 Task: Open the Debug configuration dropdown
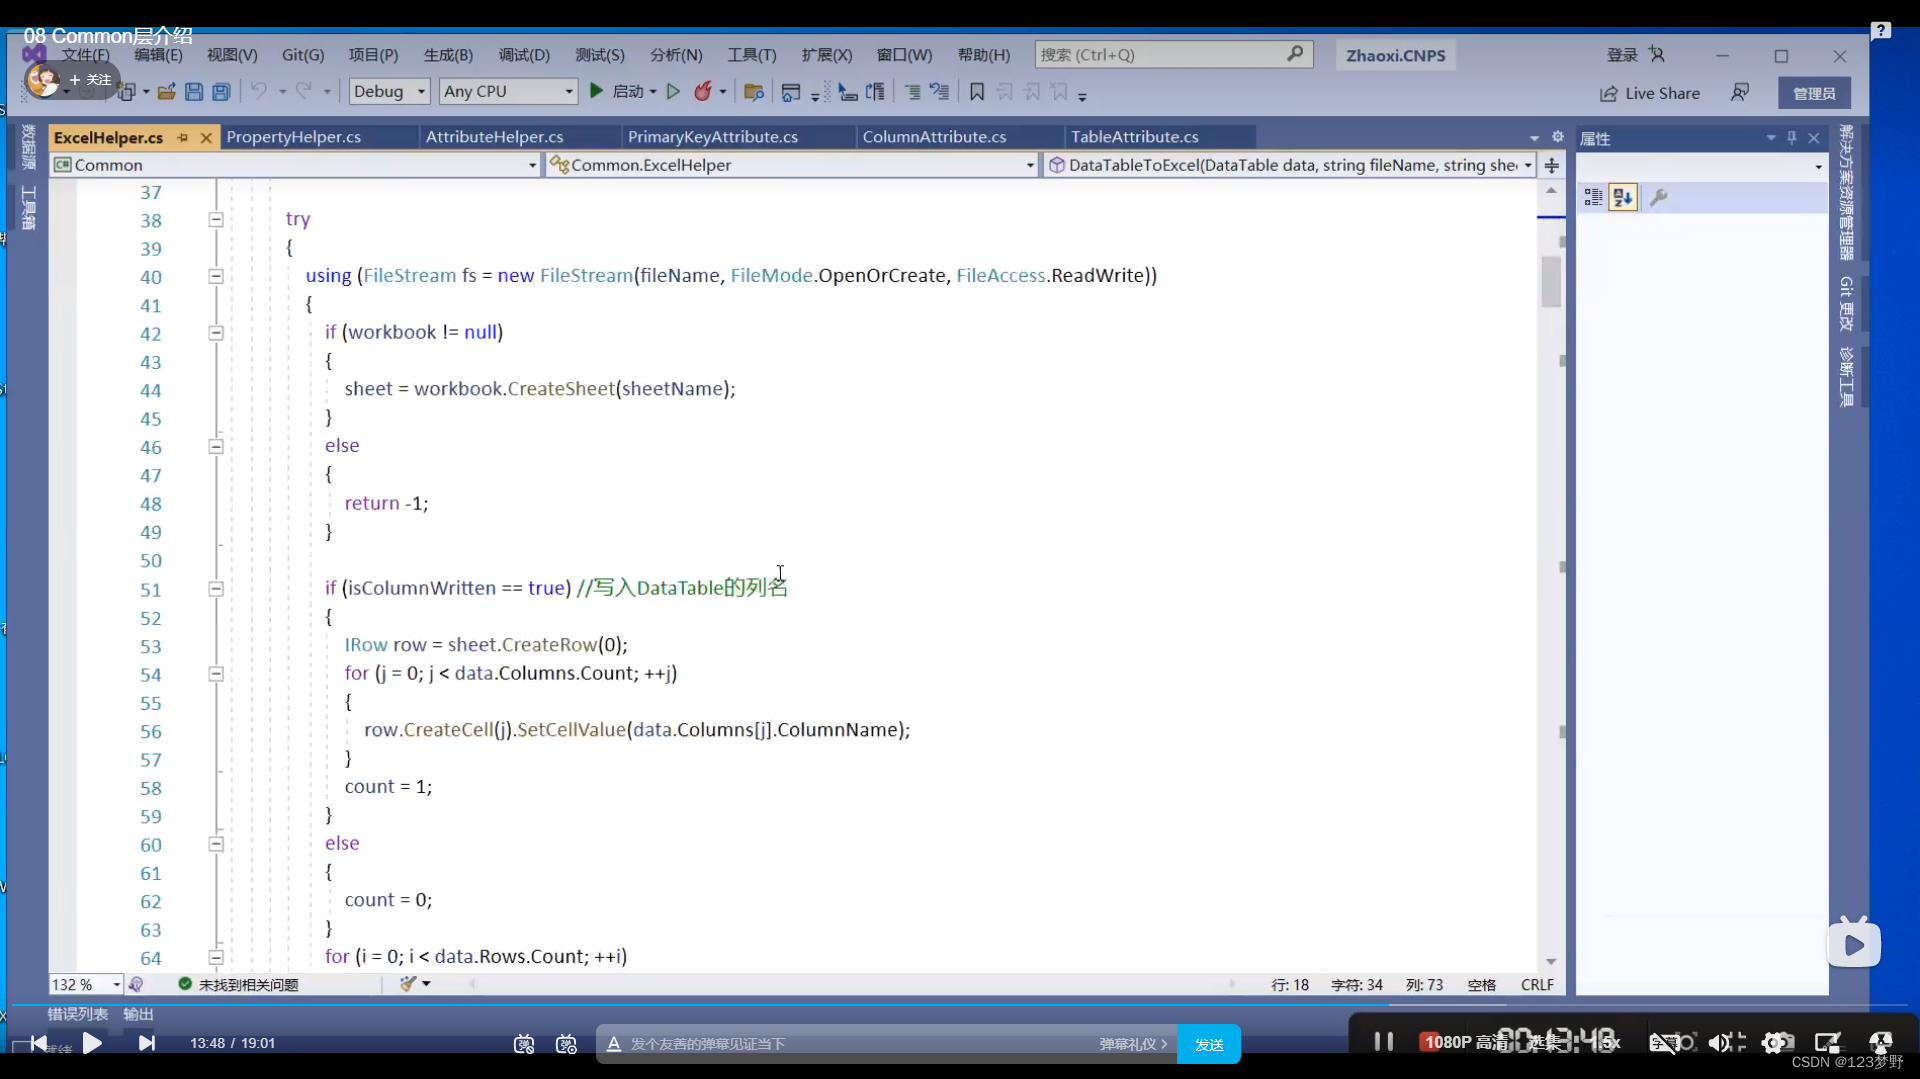pos(389,91)
